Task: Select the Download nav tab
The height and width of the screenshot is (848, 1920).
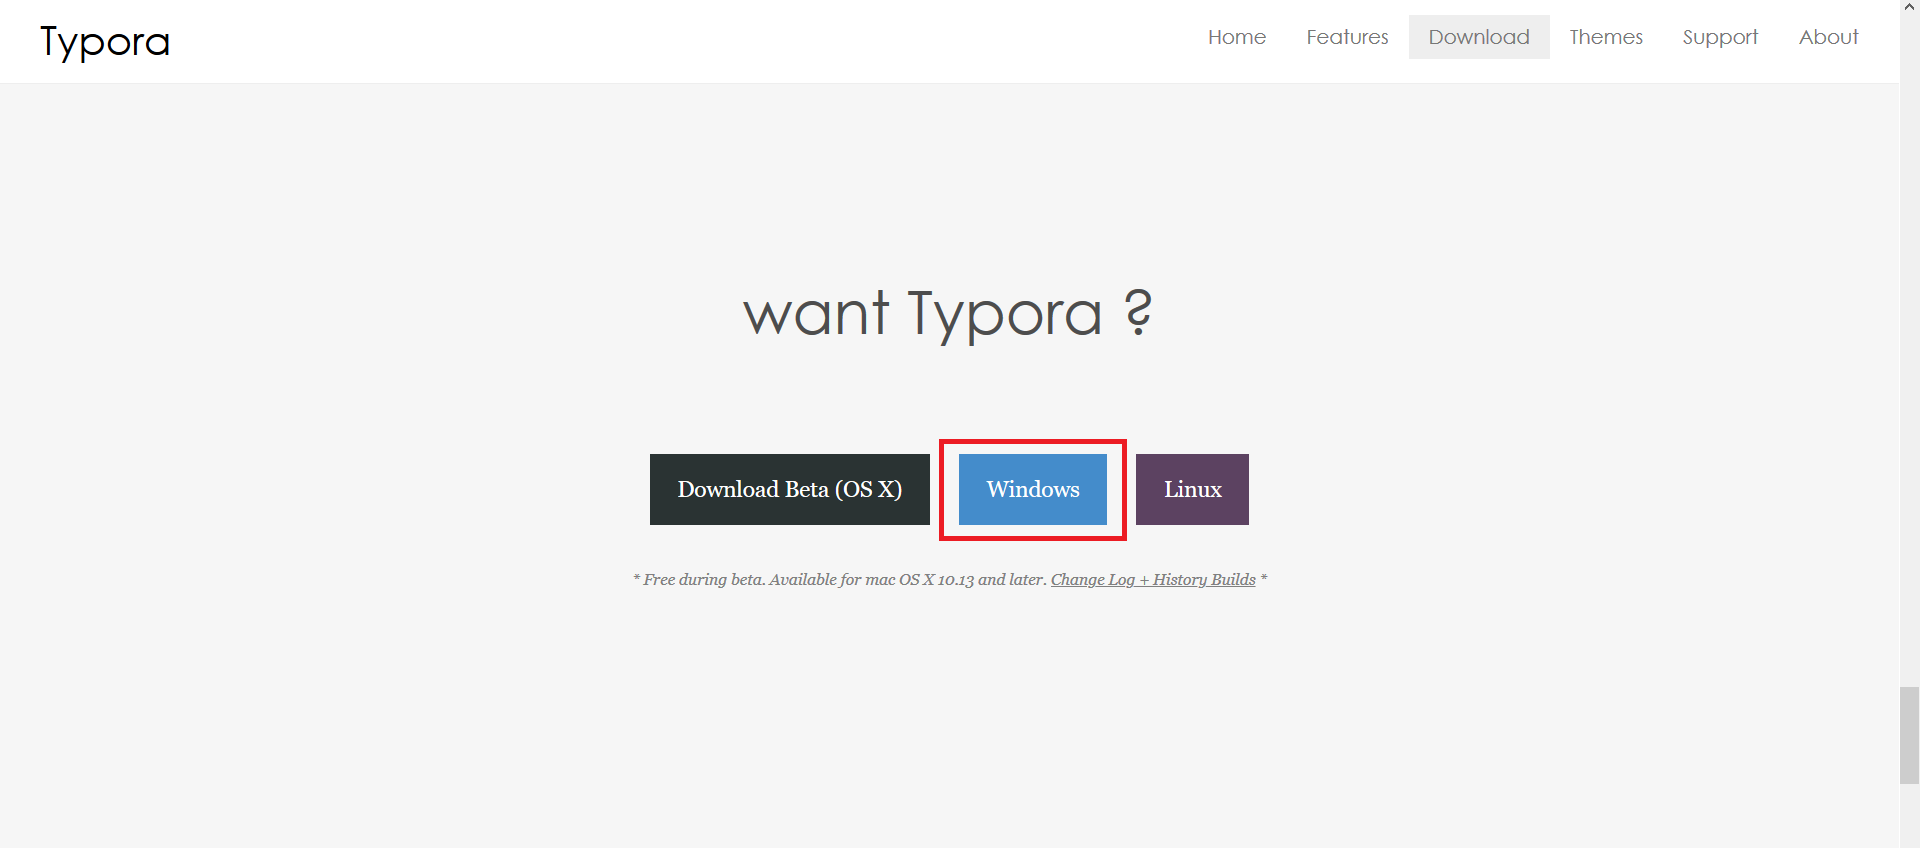Action: (1479, 37)
